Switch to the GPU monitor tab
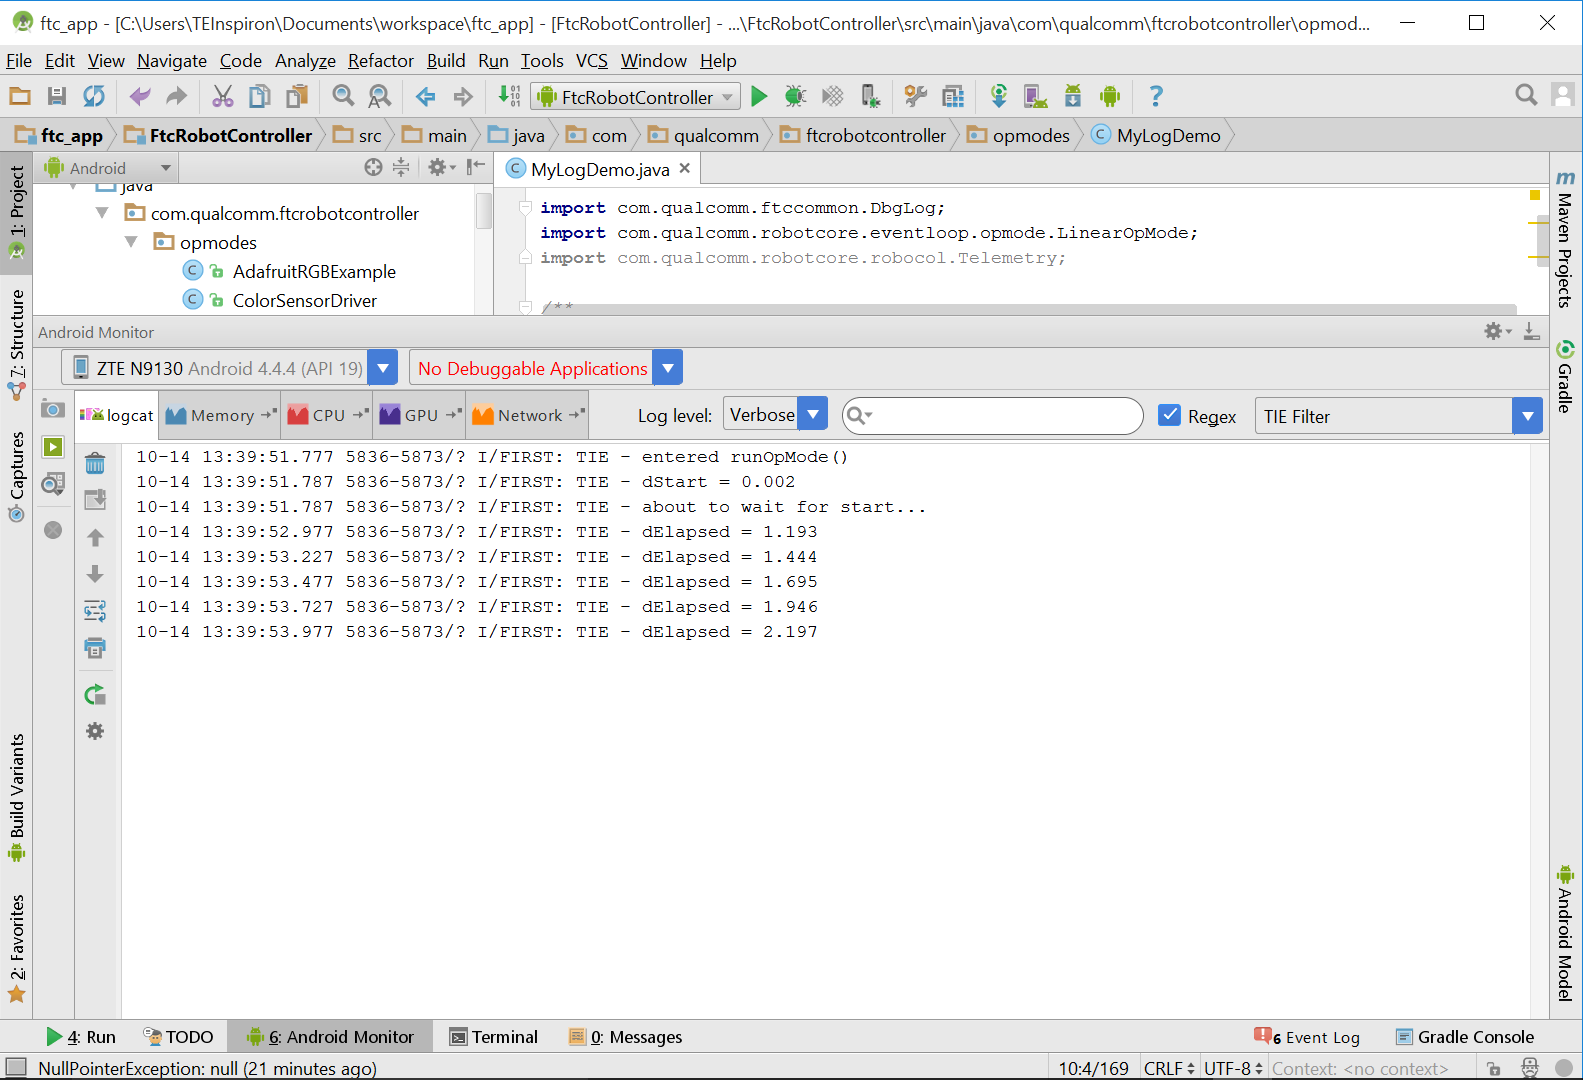The width and height of the screenshot is (1583, 1080). (420, 415)
